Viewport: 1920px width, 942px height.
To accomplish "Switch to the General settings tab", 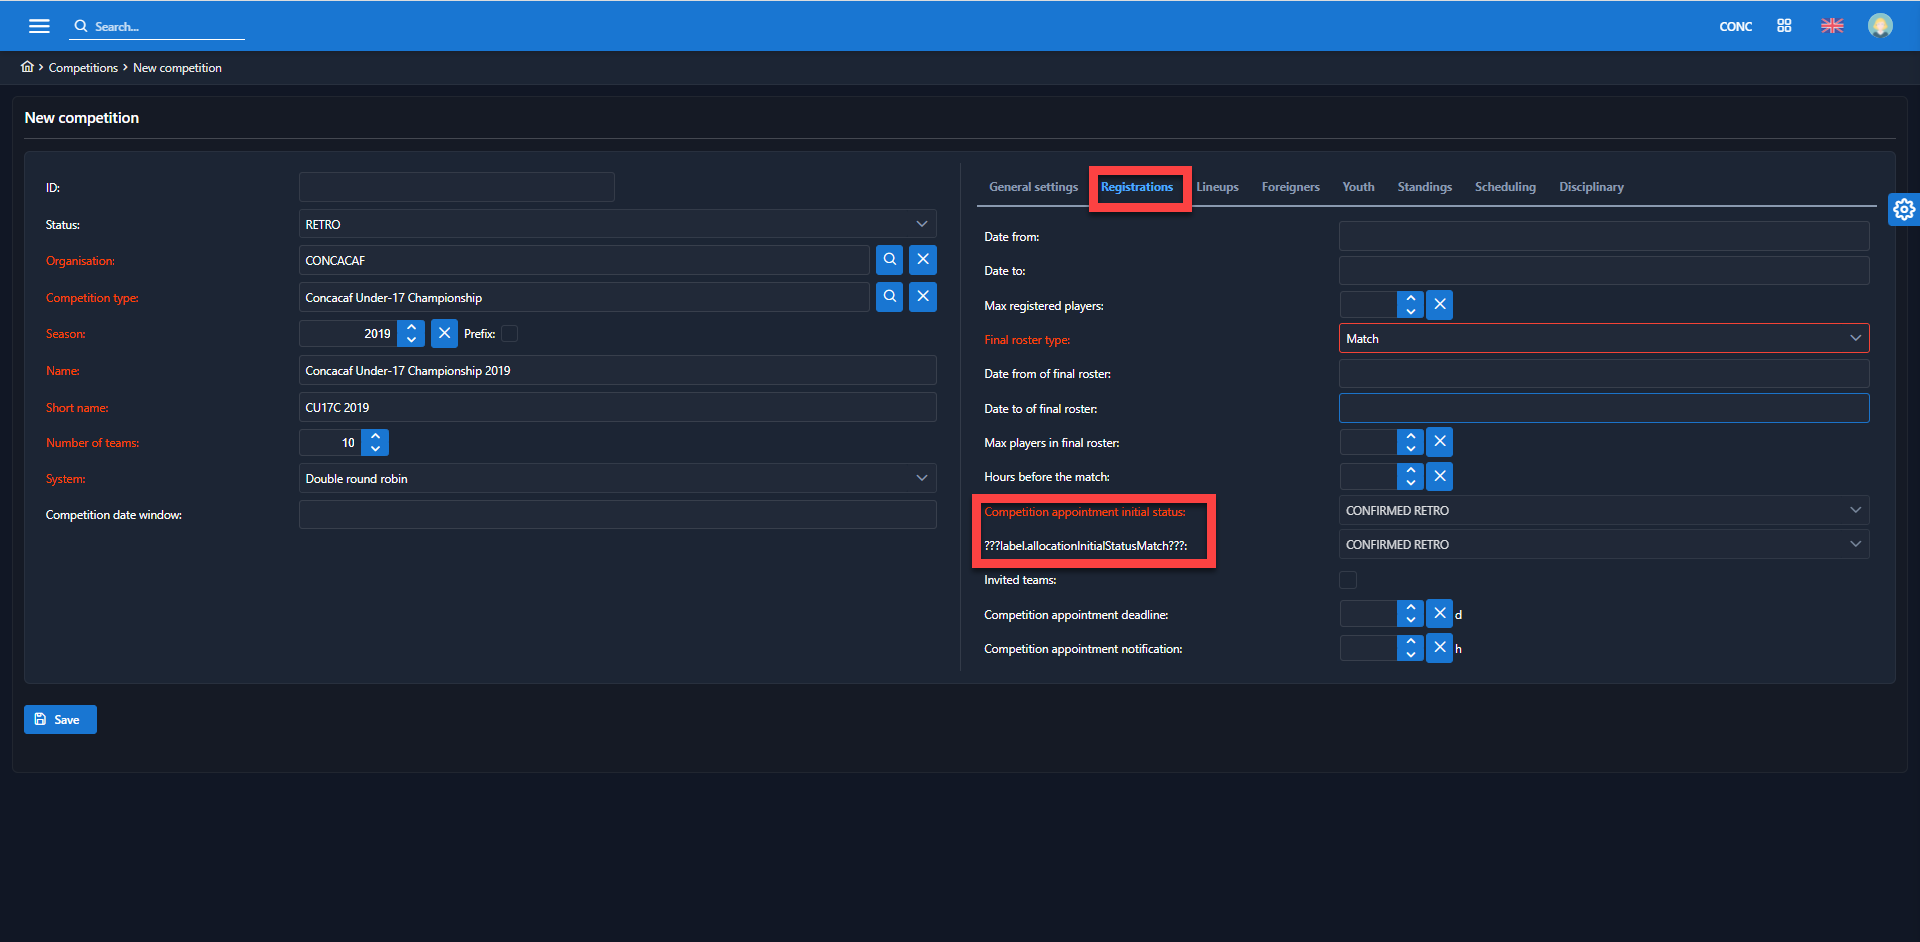I will click(x=1033, y=187).
